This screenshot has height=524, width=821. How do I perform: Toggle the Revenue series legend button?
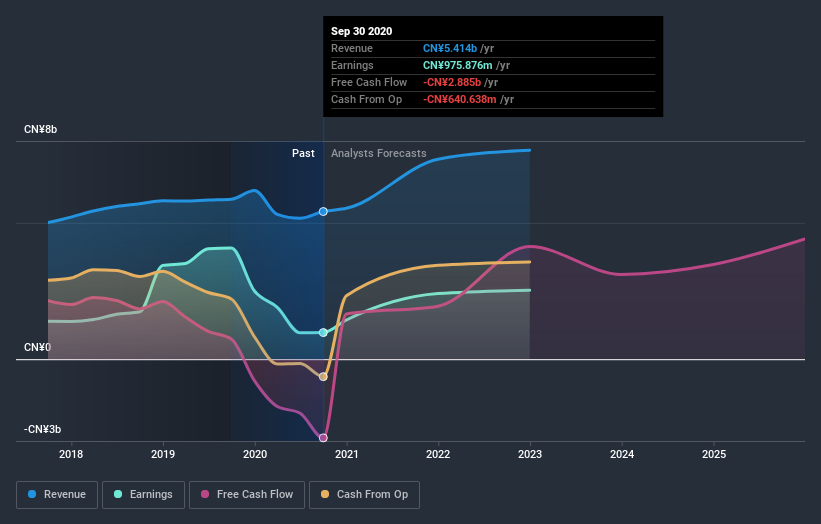point(57,495)
